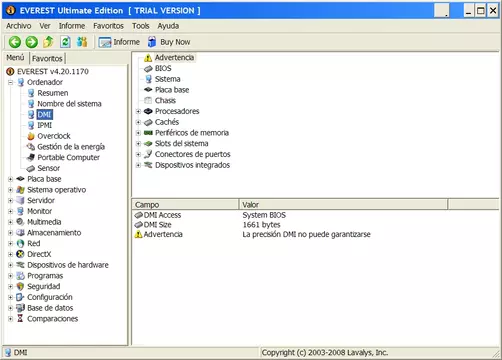Collapse the Ordenador tree node

pos(11,82)
